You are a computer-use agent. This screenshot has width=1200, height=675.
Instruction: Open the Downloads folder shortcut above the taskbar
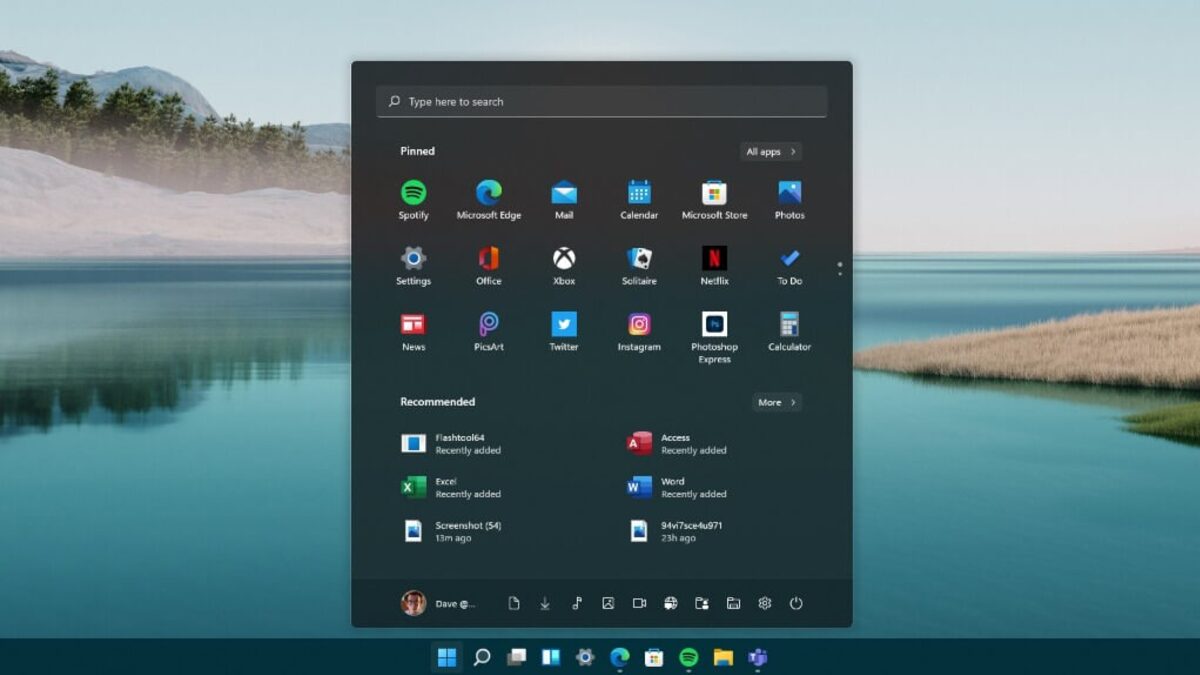tap(545, 604)
